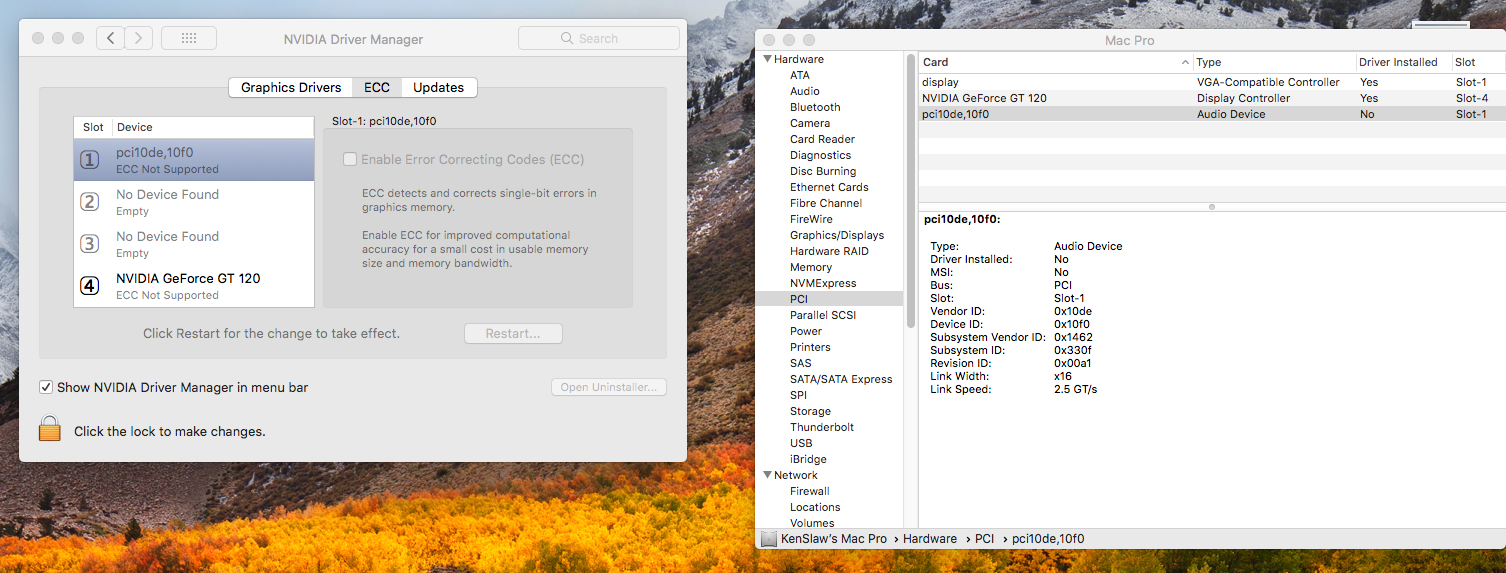
Task: Select Parallel SCSI in the sidebar
Action: coord(823,315)
